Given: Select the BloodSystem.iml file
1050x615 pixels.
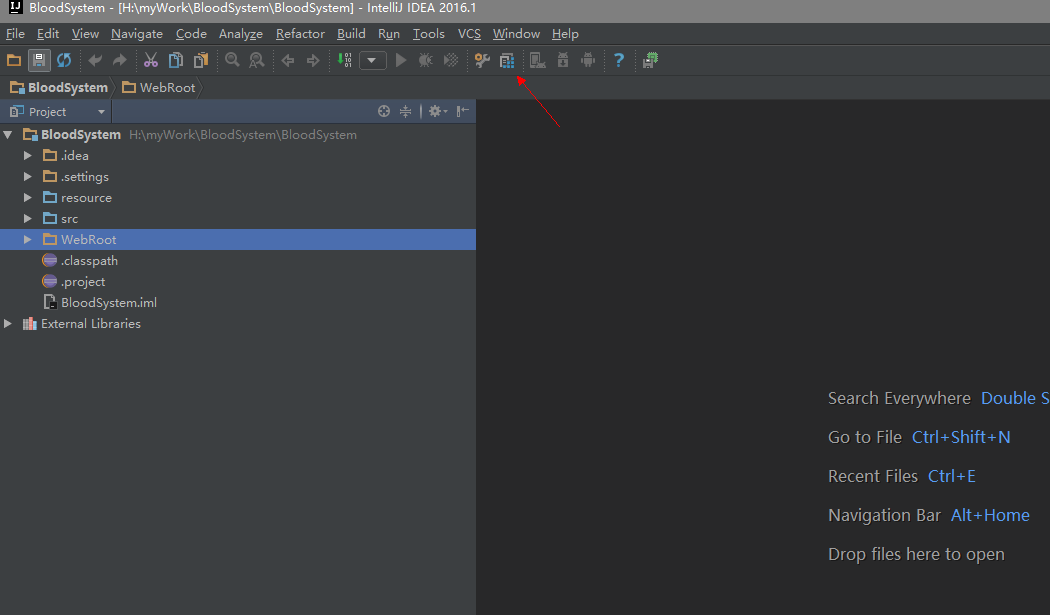Looking at the screenshot, I should [108, 303].
